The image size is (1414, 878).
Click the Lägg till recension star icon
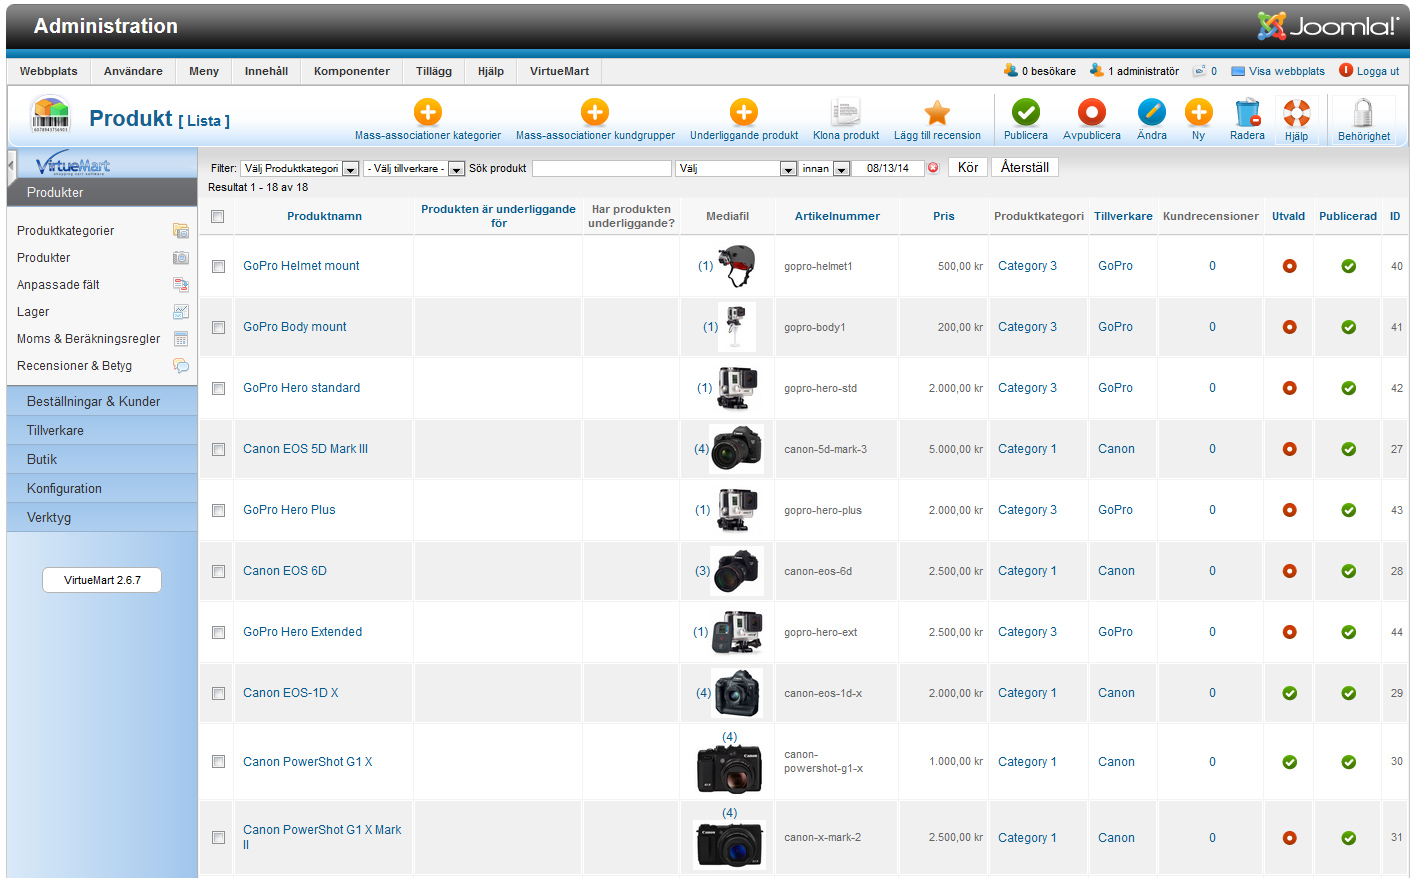[937, 112]
